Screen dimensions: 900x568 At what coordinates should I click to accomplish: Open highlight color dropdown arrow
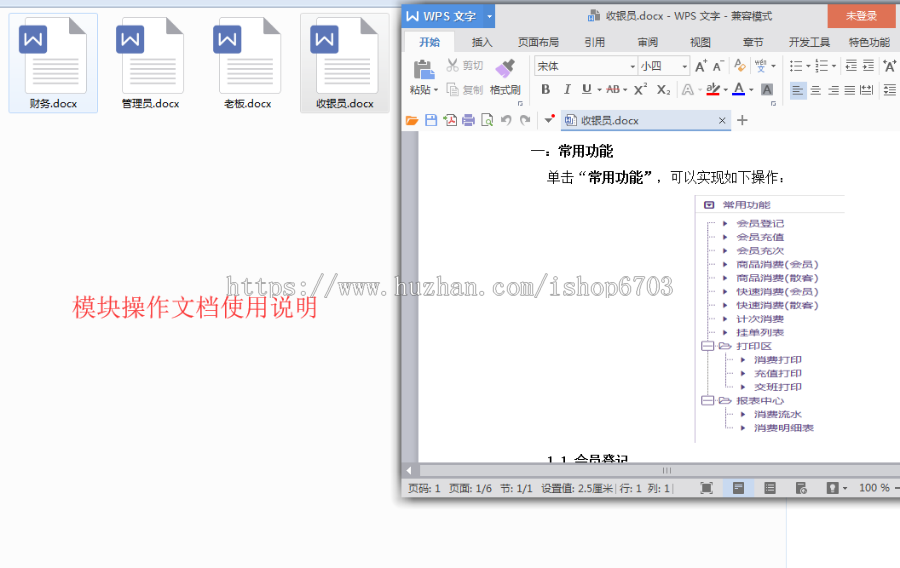coord(726,90)
